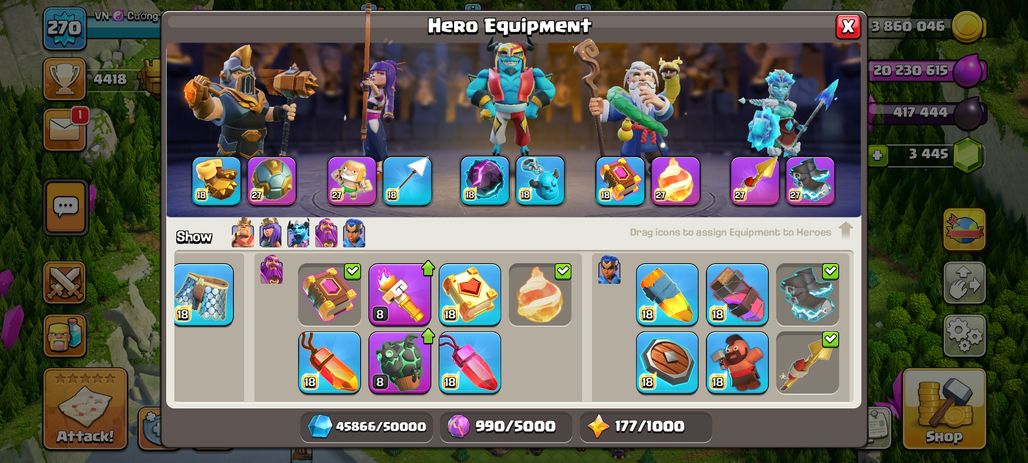The image size is (1028, 463).
Task: Select the Royal Champion hero model
Action: 783,115
